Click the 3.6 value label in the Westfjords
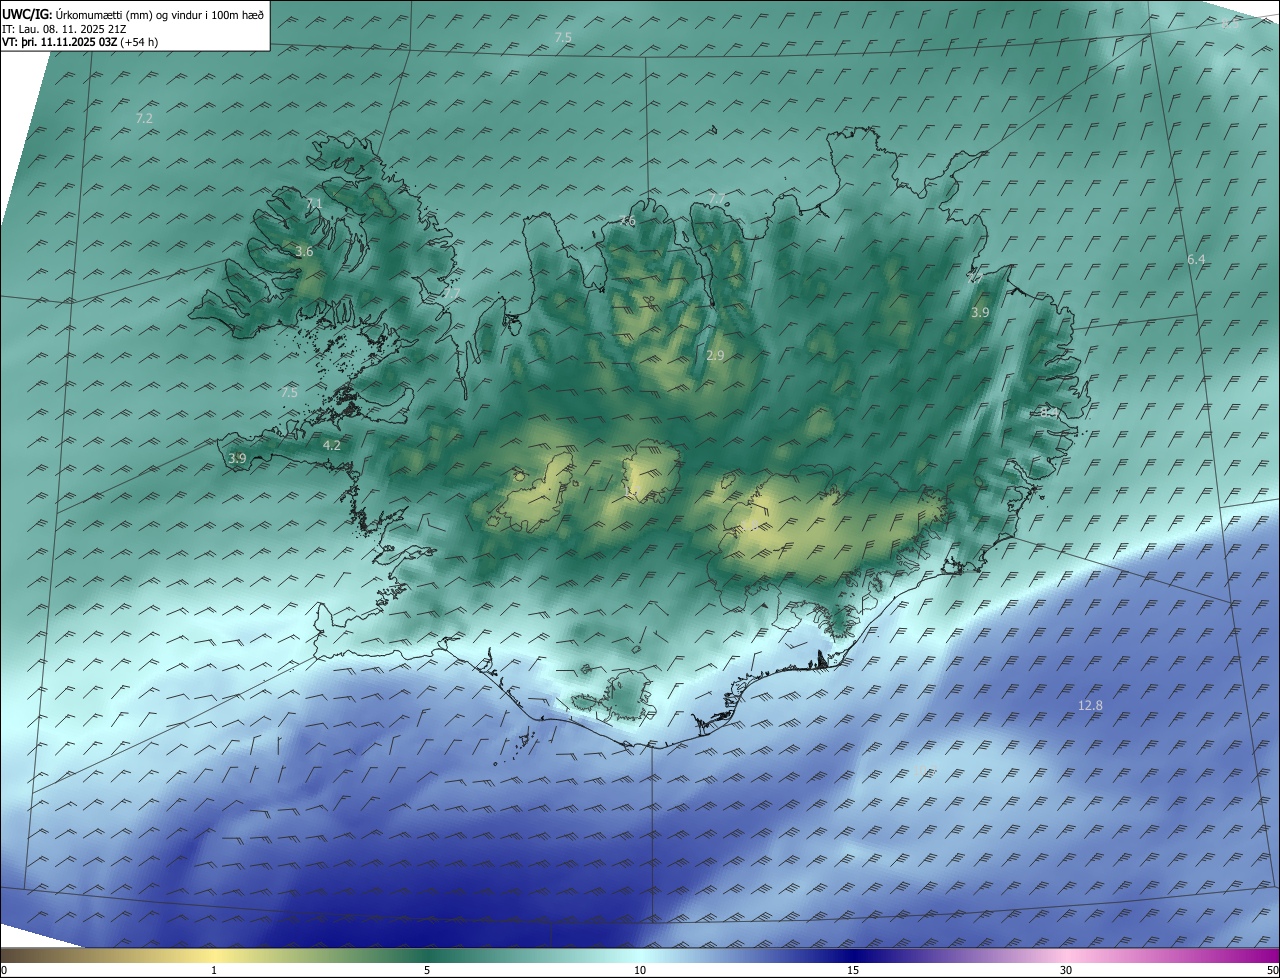This screenshot has height=978, width=1280. pyautogui.click(x=305, y=252)
